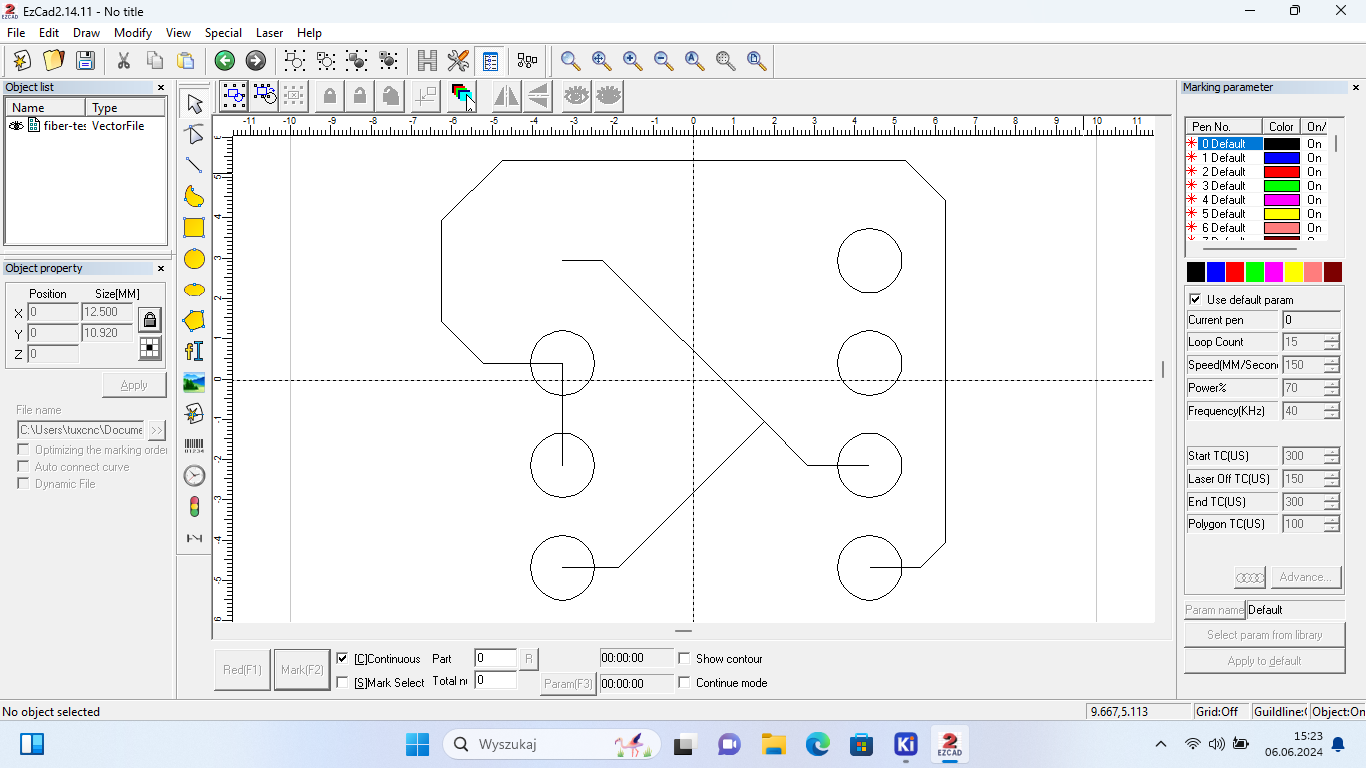This screenshot has width=1366, height=768.
Task: Select the Pick arrow tool
Action: coord(195,103)
